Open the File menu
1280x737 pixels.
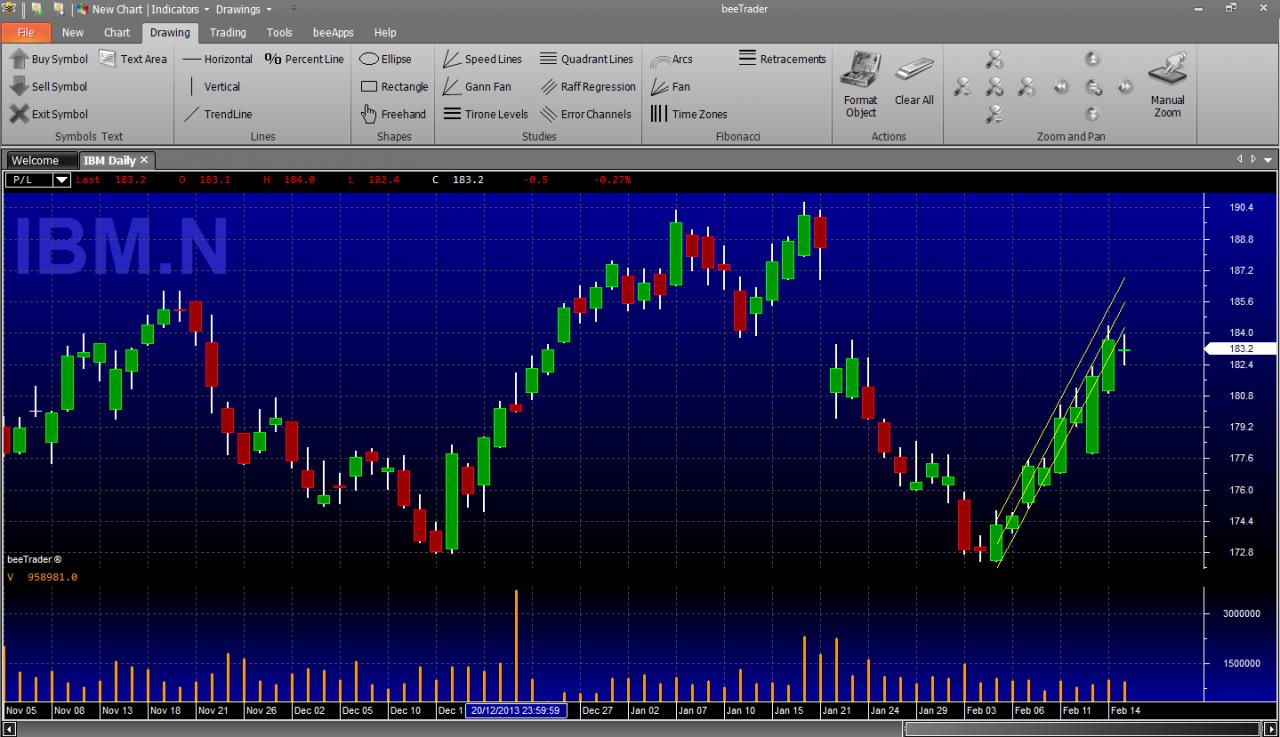(x=26, y=32)
